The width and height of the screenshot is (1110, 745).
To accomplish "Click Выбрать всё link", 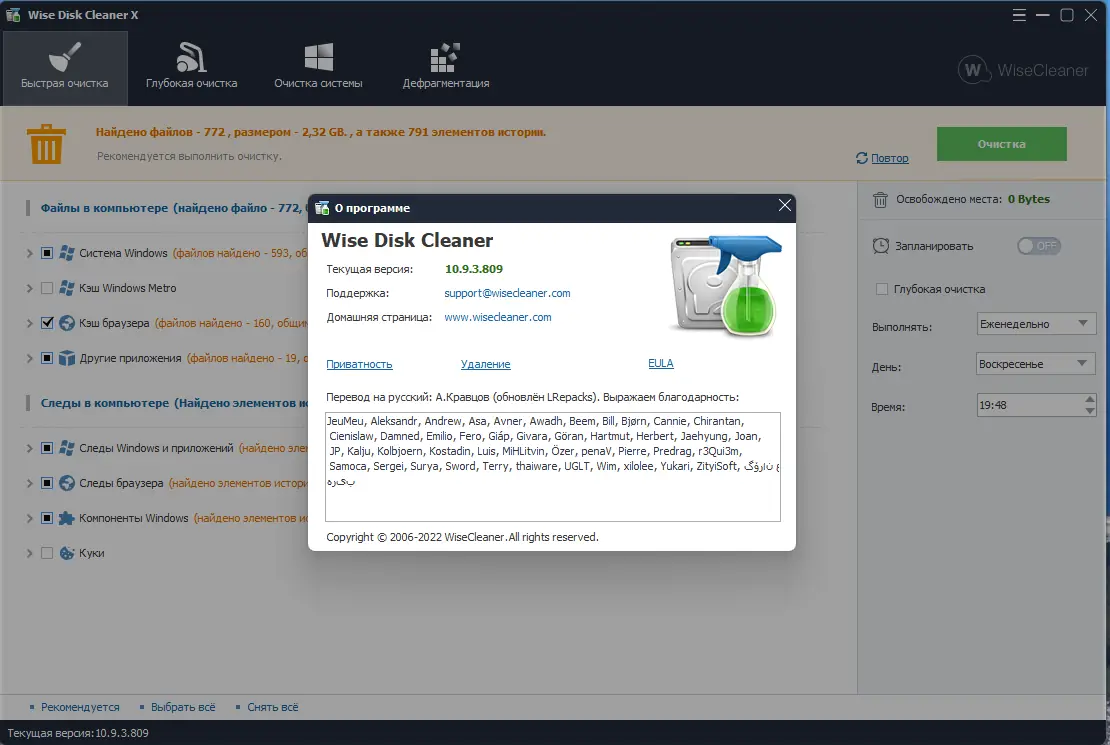I will pyautogui.click(x=183, y=707).
